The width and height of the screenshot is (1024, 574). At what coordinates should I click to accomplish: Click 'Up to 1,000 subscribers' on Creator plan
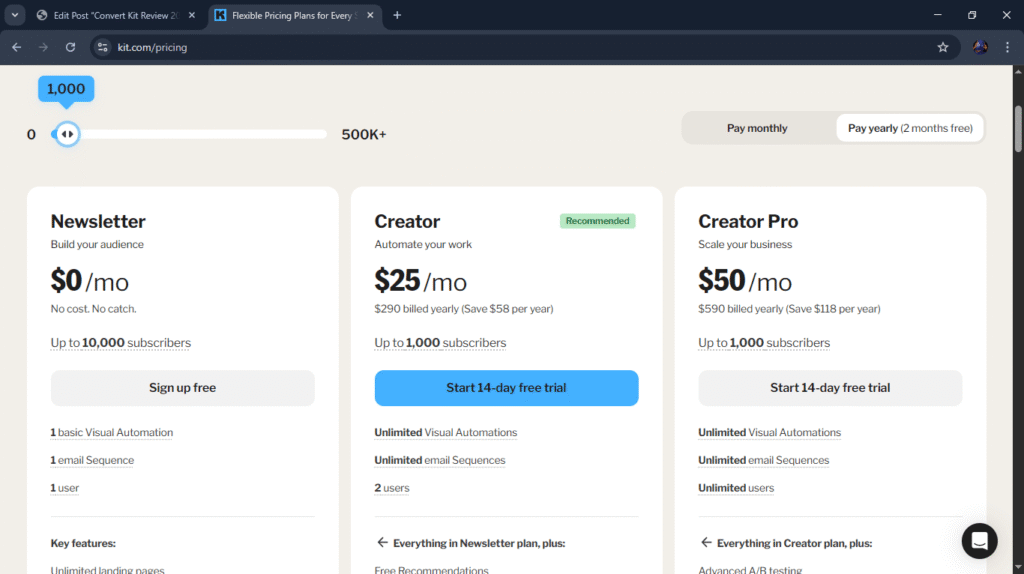point(440,343)
